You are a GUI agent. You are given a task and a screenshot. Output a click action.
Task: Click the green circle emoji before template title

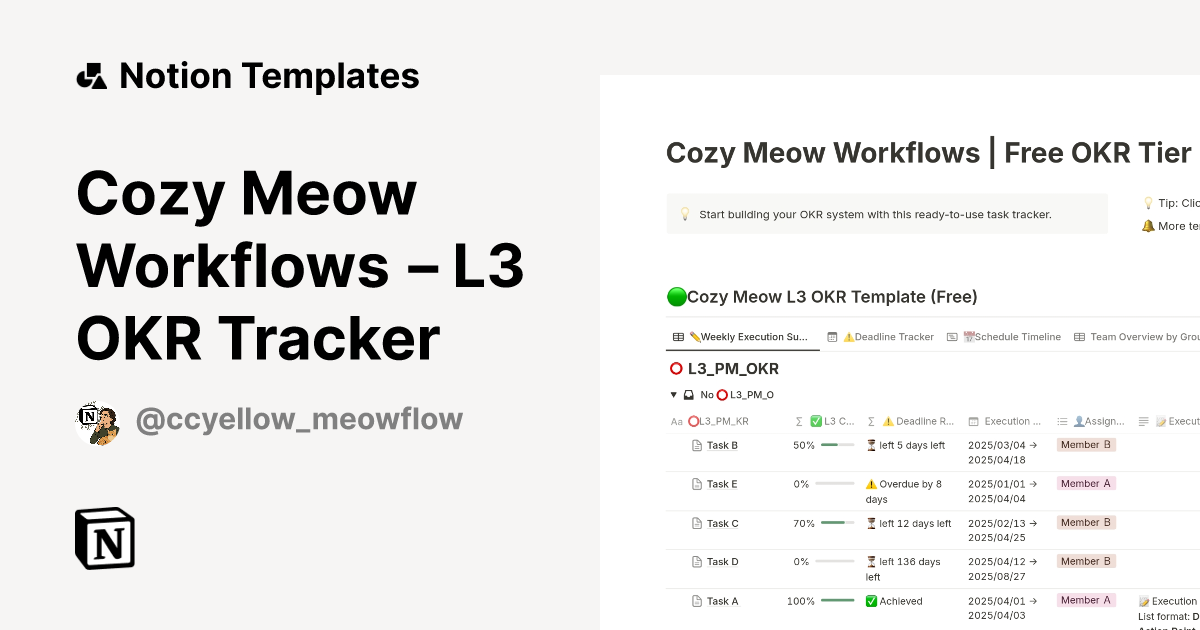[x=676, y=296]
